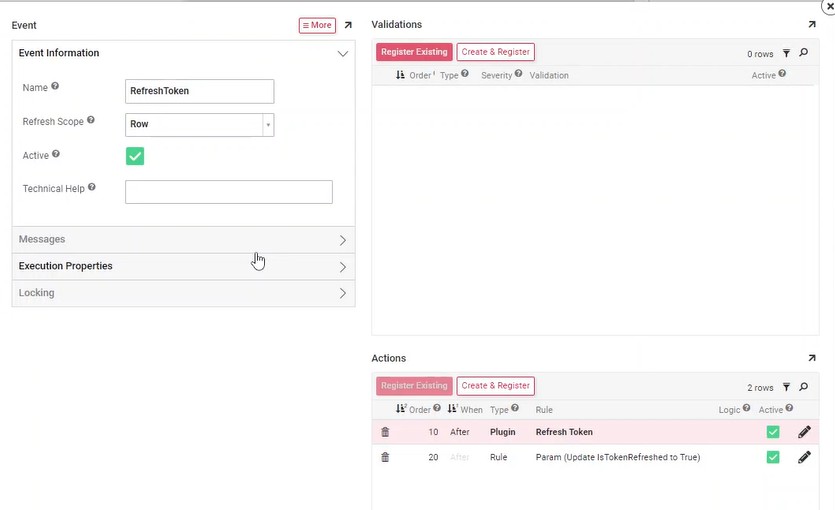Toggle Active checkbox for Param rule action

pyautogui.click(x=772, y=457)
